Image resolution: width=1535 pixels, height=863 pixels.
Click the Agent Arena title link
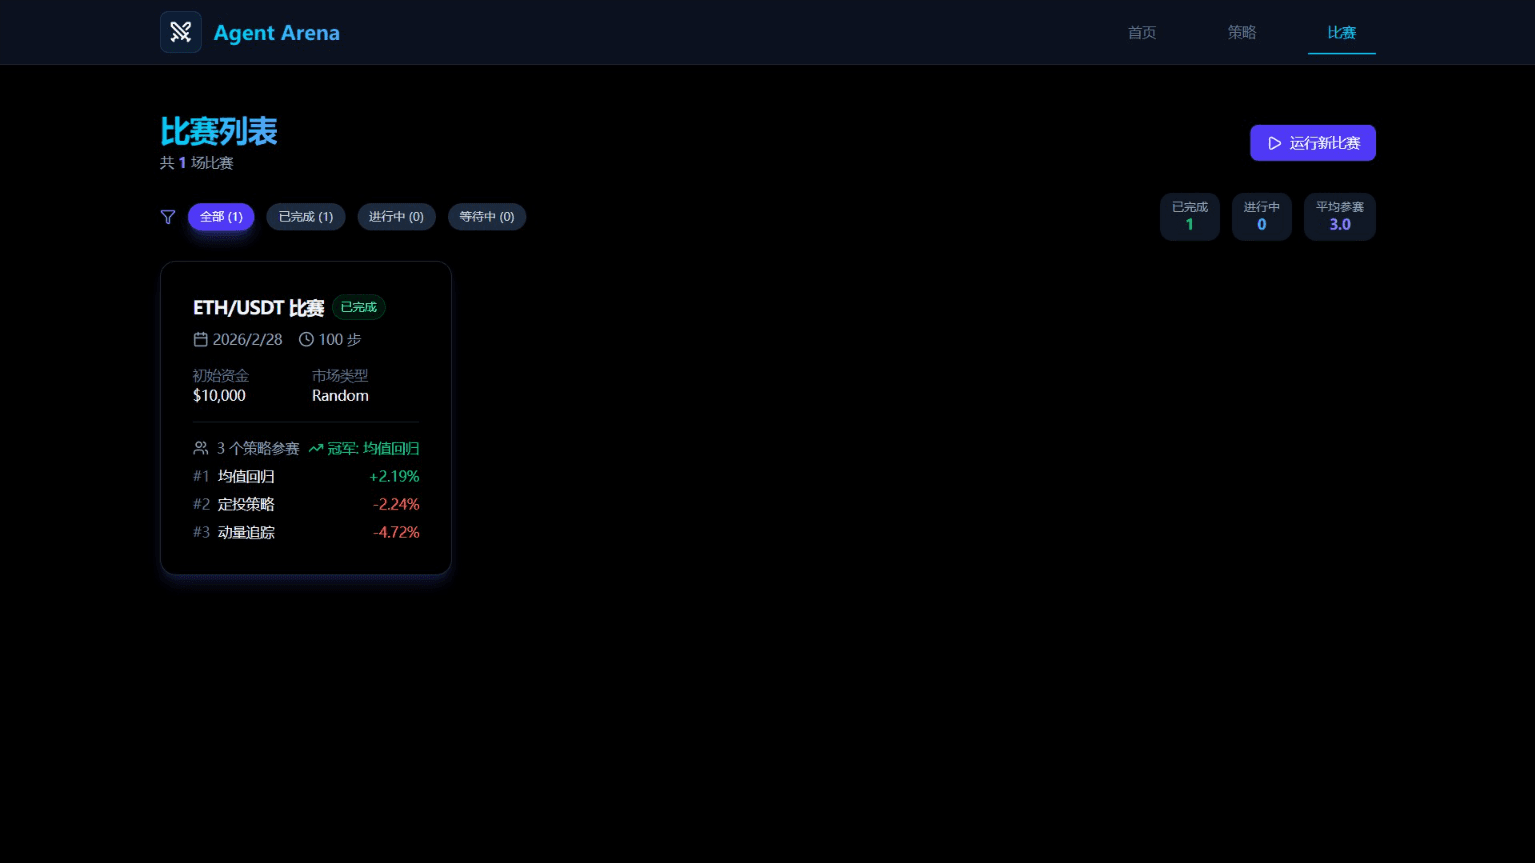click(276, 33)
